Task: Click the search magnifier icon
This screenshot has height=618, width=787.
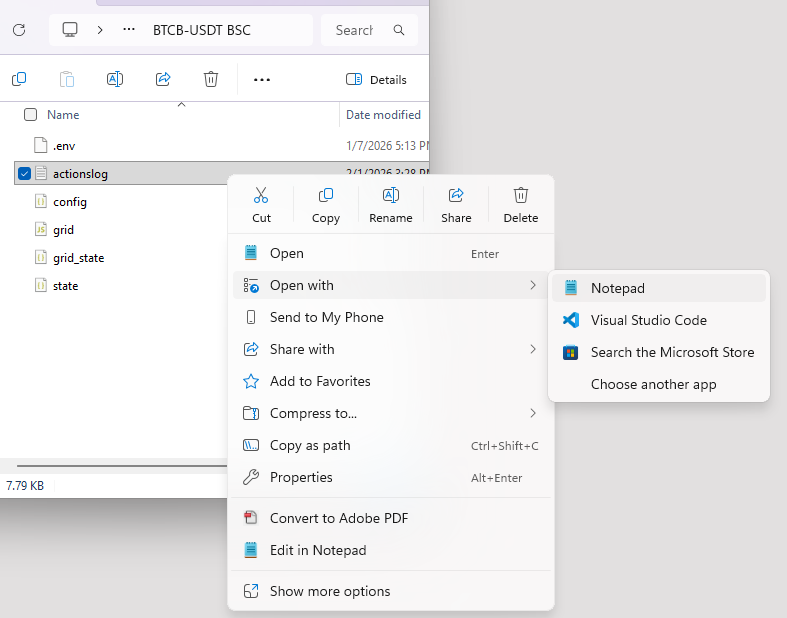Action: [x=399, y=30]
